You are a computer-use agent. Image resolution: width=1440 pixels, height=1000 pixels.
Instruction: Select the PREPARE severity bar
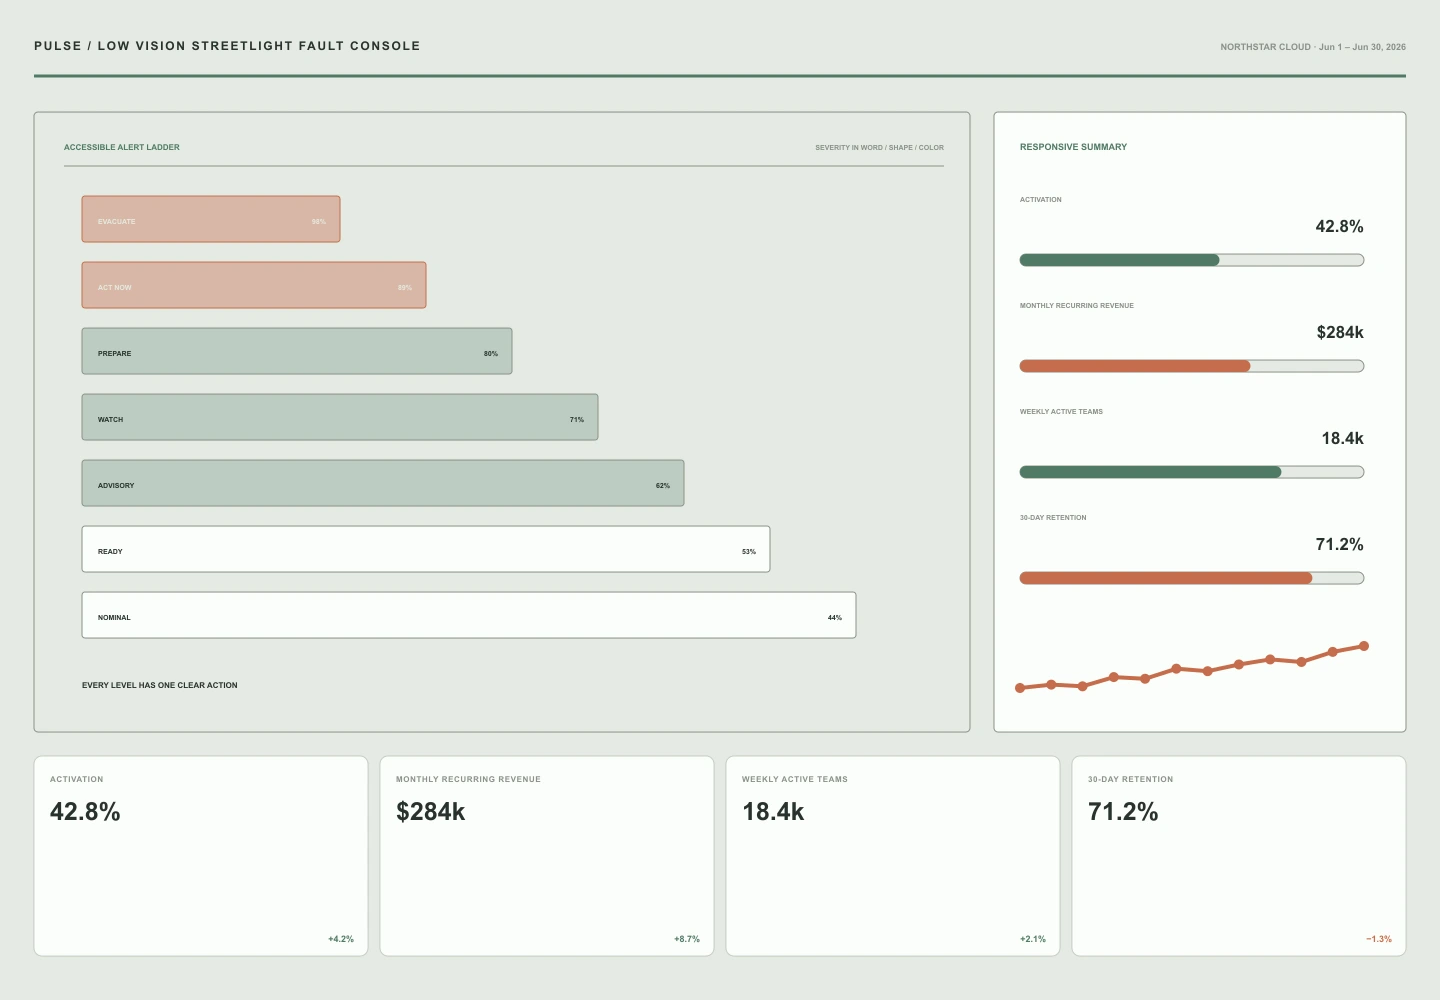(297, 351)
